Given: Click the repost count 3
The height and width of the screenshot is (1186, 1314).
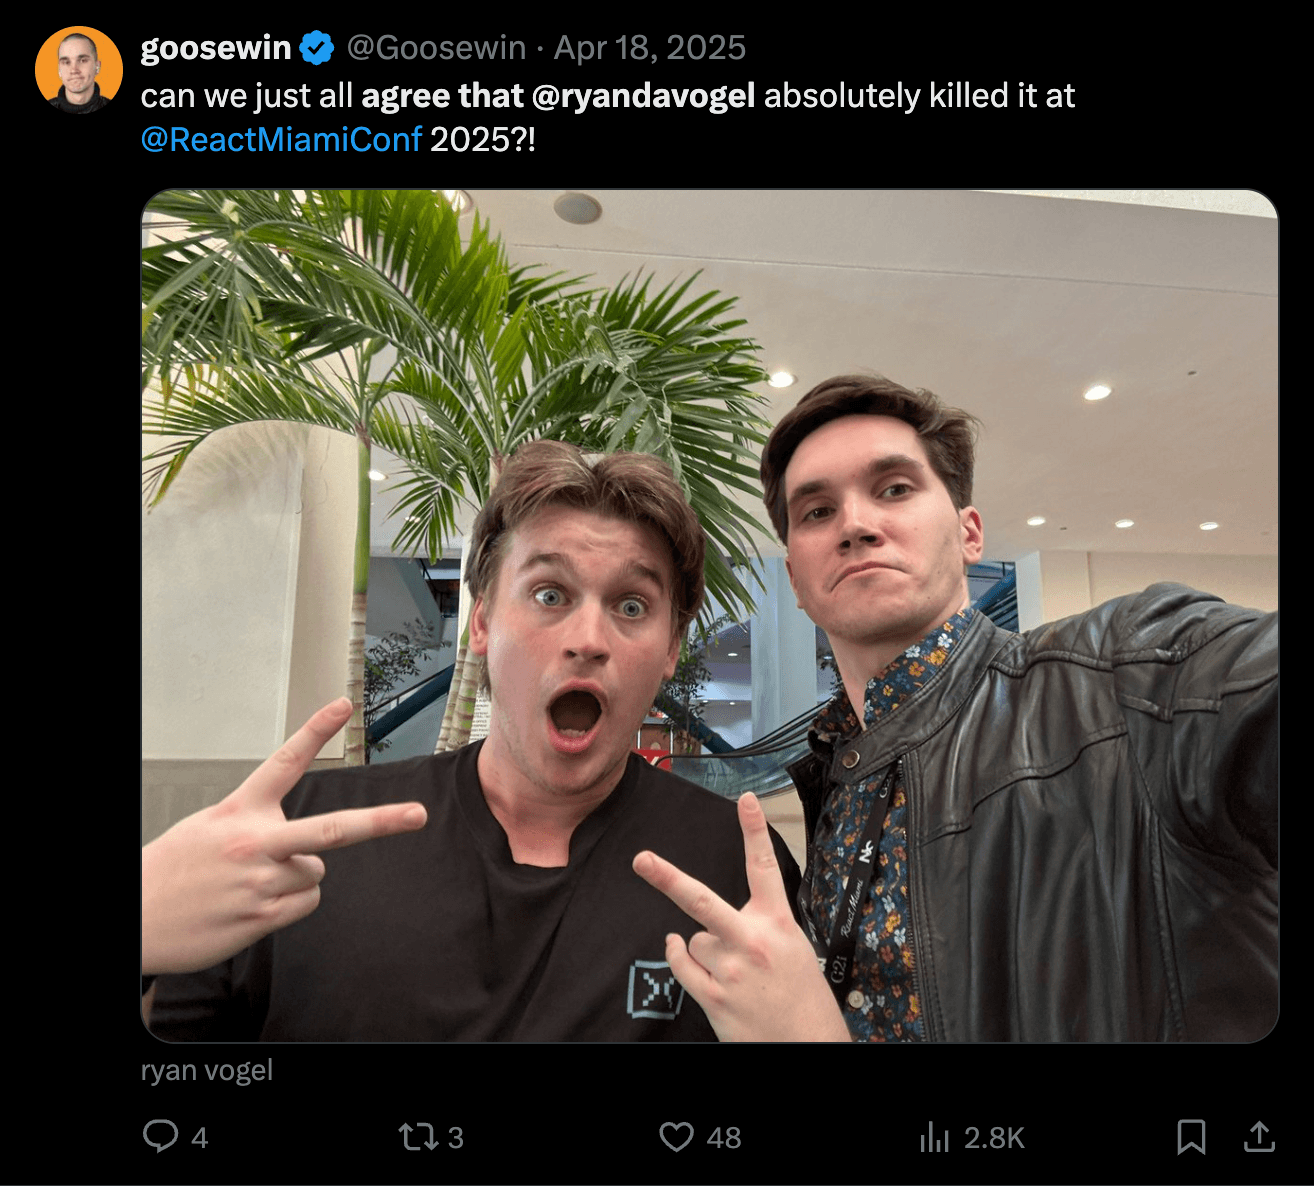Looking at the screenshot, I should (455, 1137).
